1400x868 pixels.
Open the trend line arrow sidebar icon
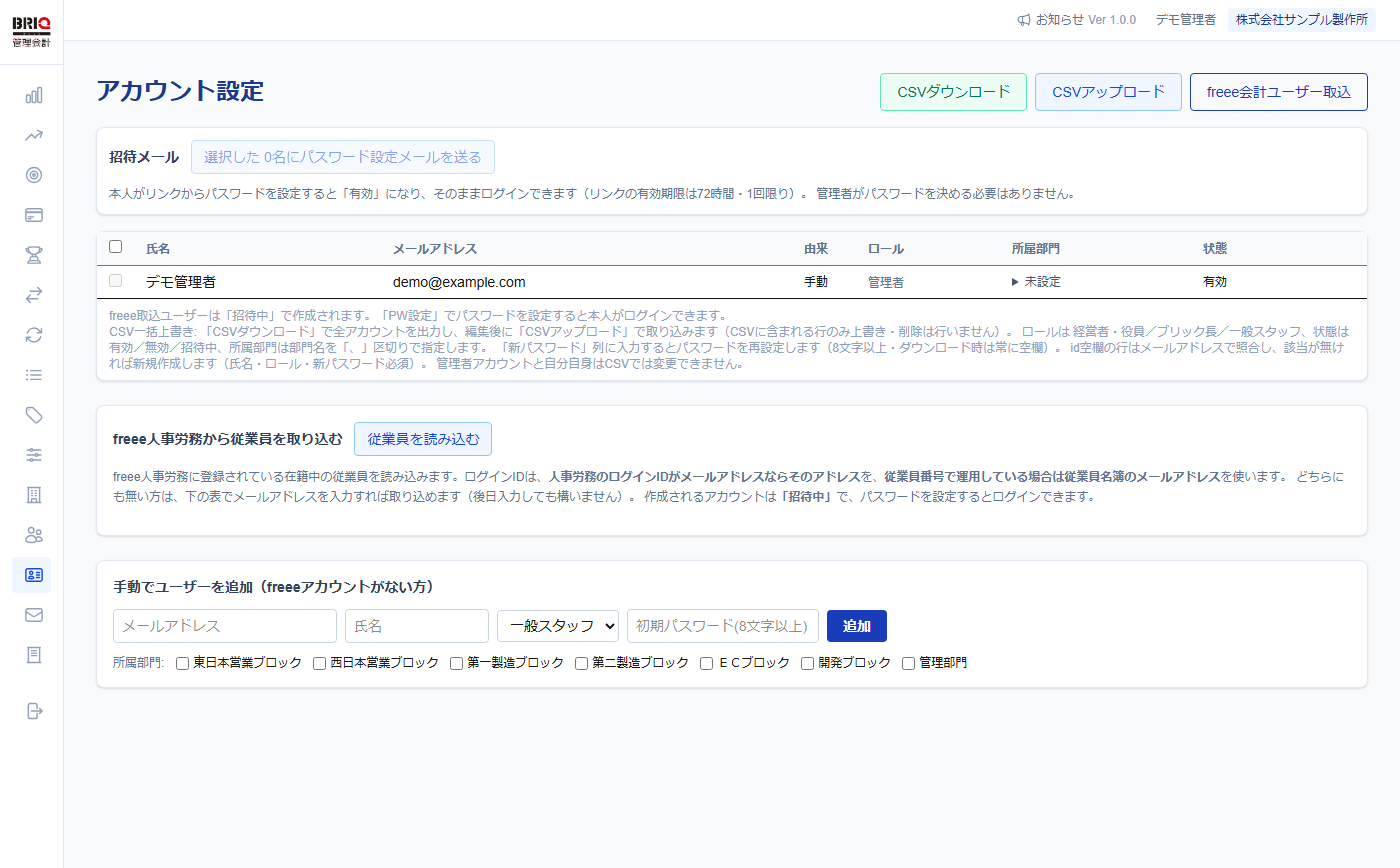[34, 135]
